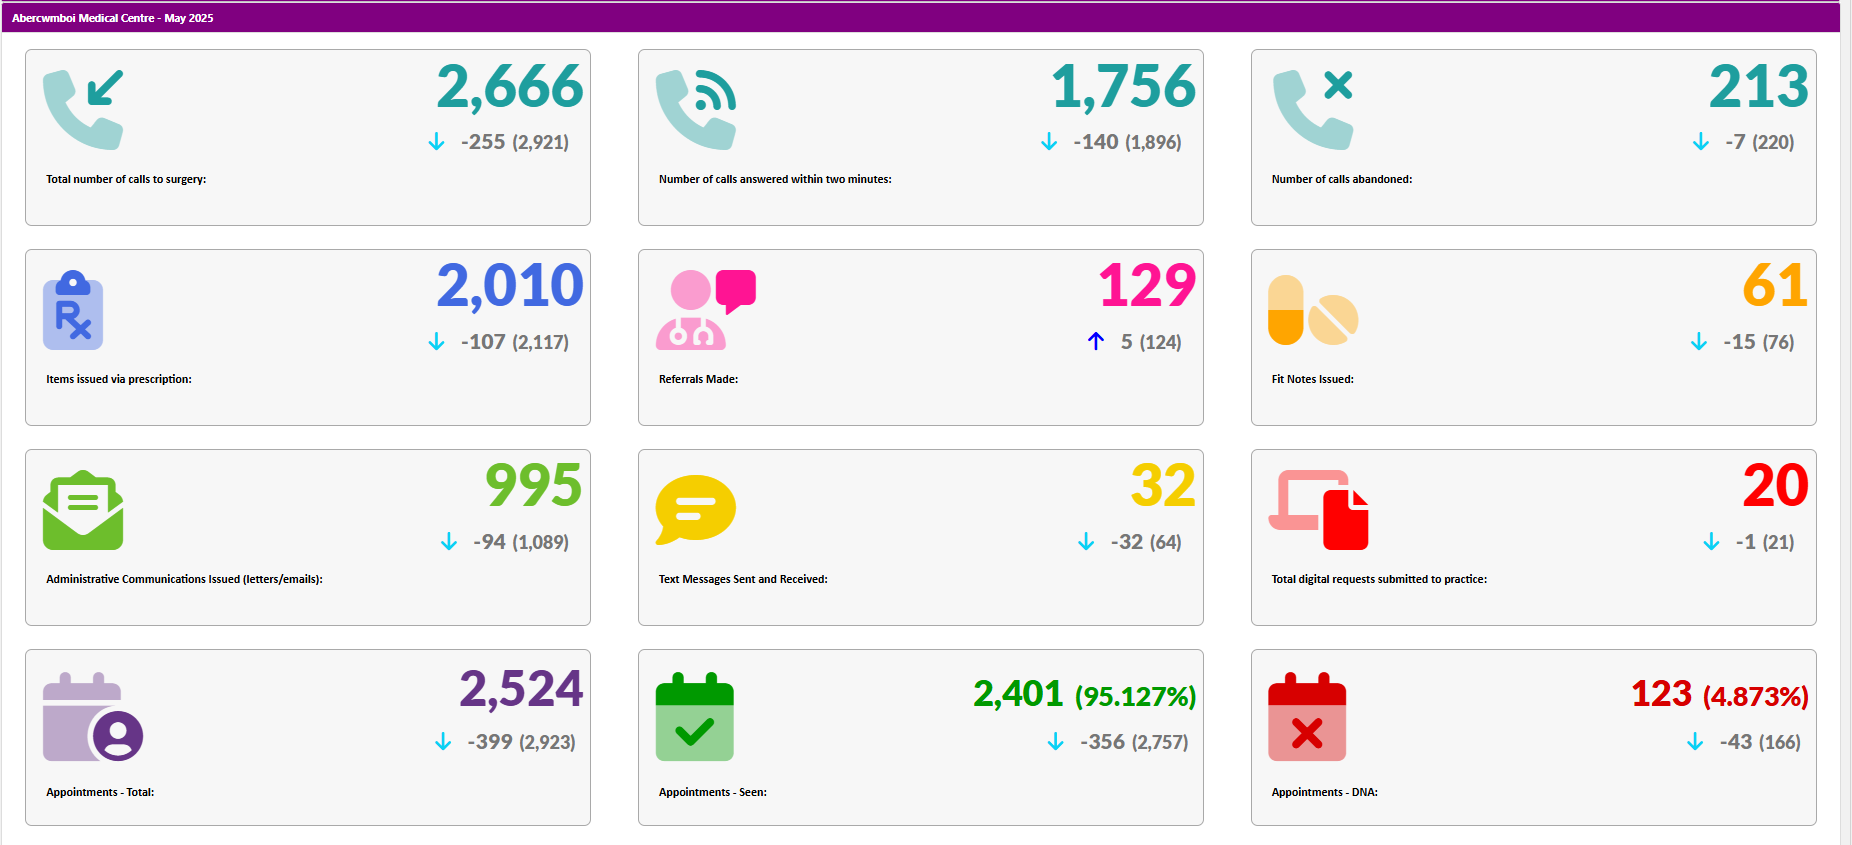Click the 213 calls abandoned value
The width and height of the screenshot is (1852, 845).
pos(1759,87)
